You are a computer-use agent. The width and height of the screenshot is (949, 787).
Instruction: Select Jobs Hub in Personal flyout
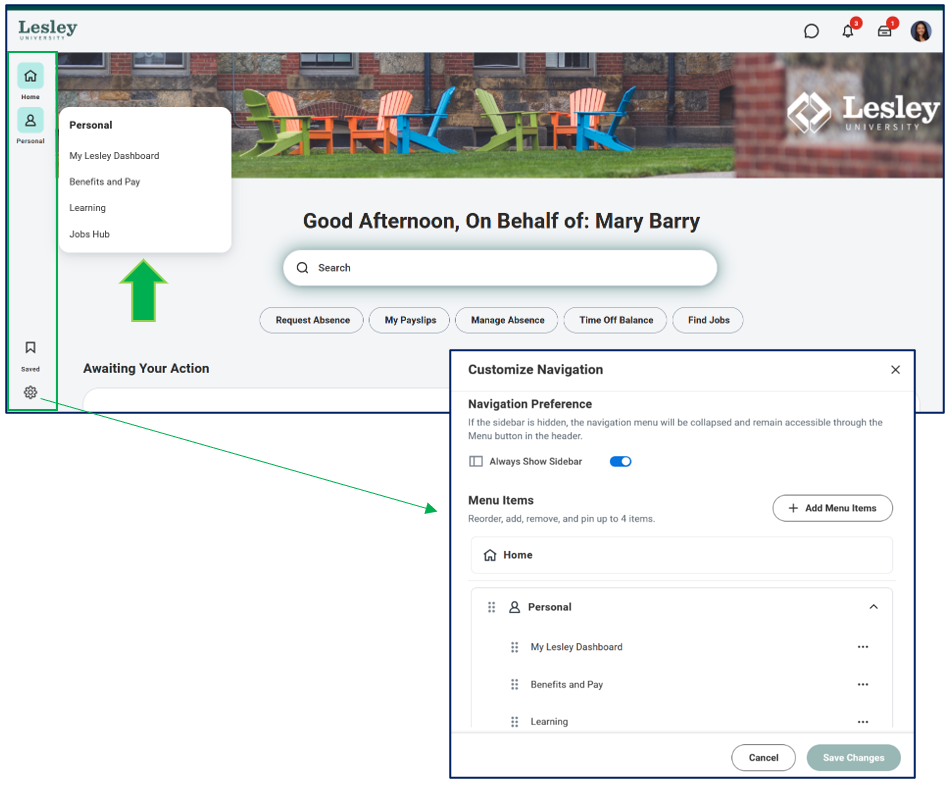pos(89,234)
